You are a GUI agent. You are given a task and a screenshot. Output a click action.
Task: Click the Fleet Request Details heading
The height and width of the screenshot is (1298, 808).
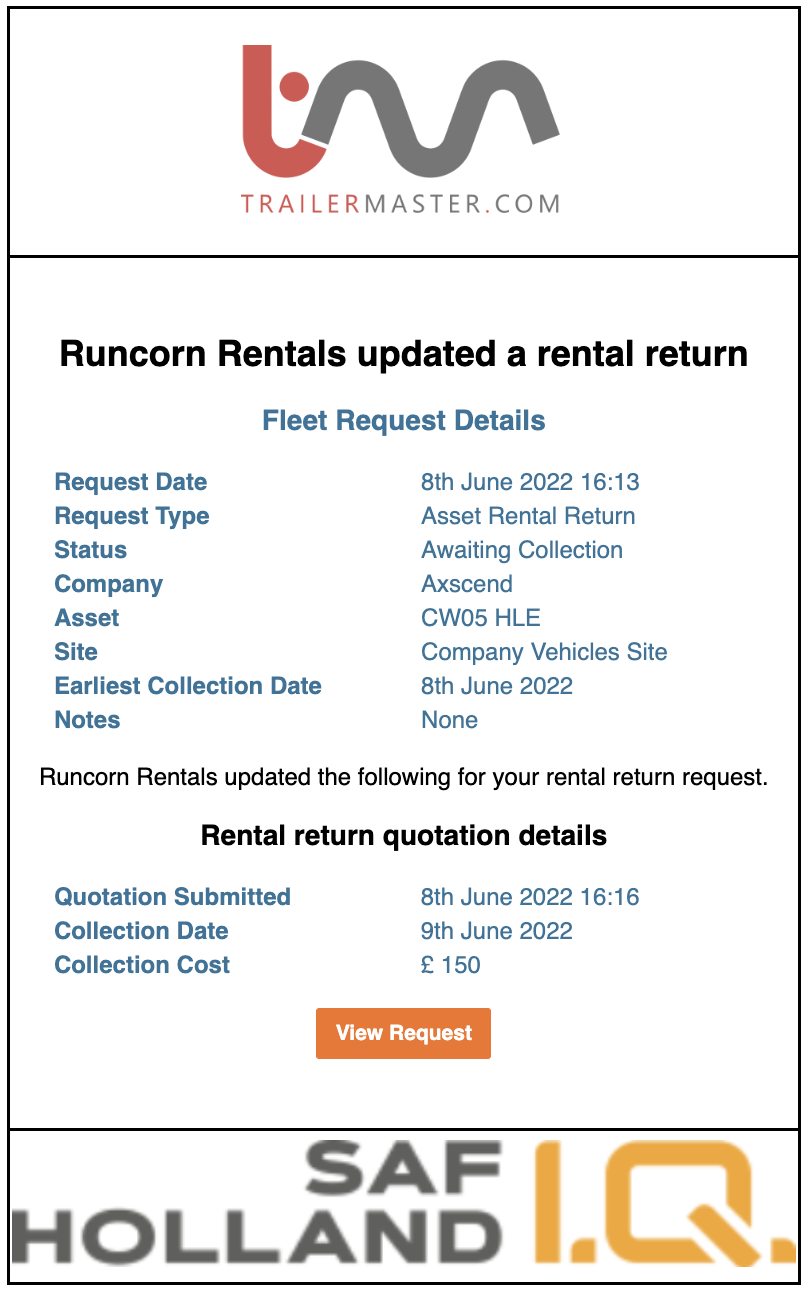click(403, 420)
